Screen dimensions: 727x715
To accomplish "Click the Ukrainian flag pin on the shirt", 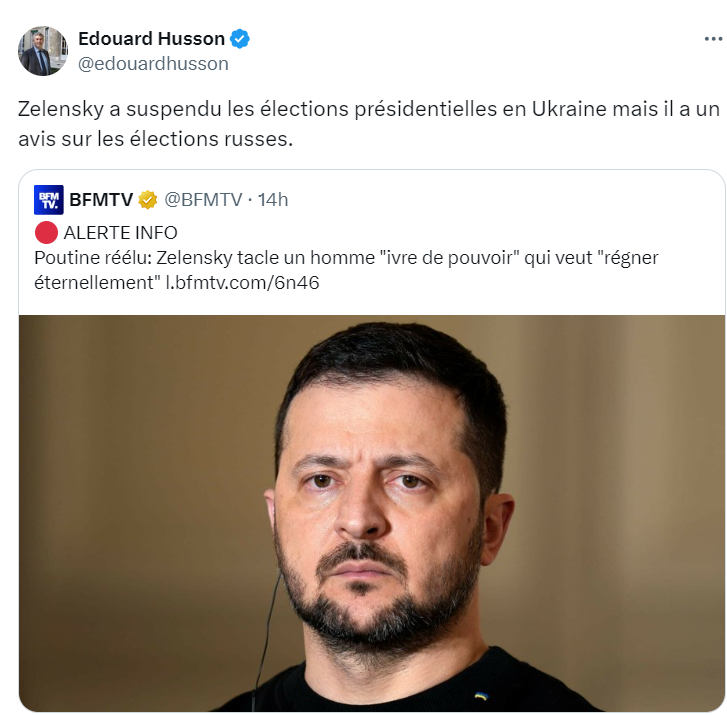I will [481, 695].
